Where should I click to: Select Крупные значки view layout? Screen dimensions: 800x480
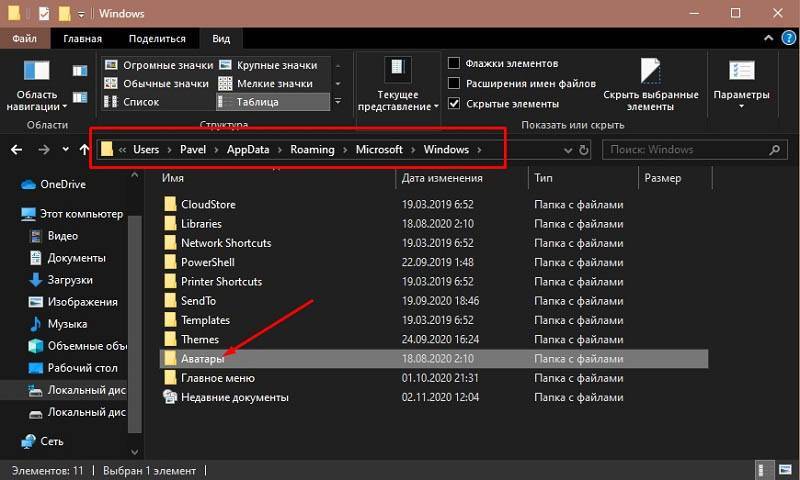pyautogui.click(x=268, y=65)
